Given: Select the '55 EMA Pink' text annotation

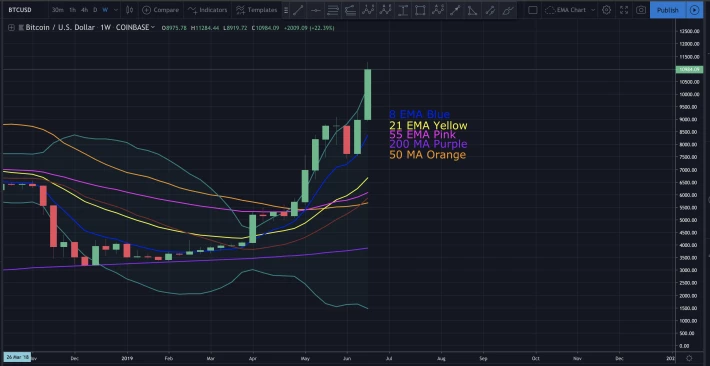Looking at the screenshot, I should pyautogui.click(x=422, y=135).
